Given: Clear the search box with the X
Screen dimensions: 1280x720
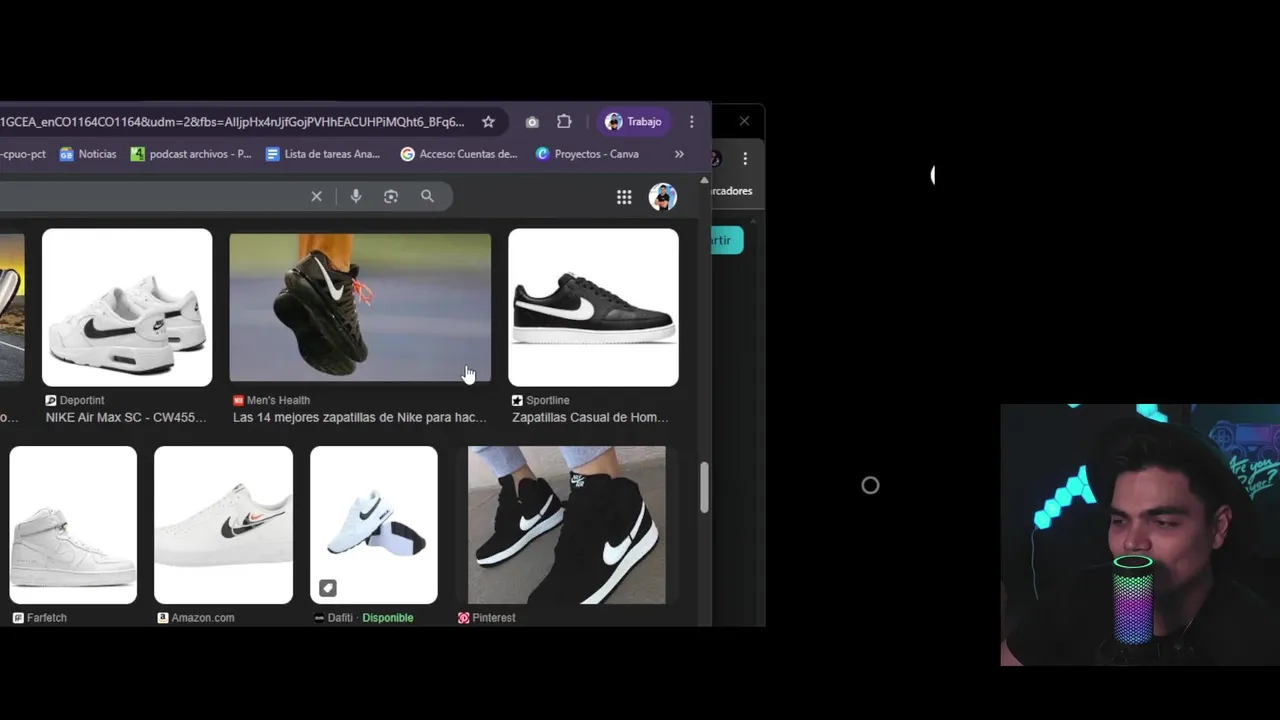Looking at the screenshot, I should 316,196.
